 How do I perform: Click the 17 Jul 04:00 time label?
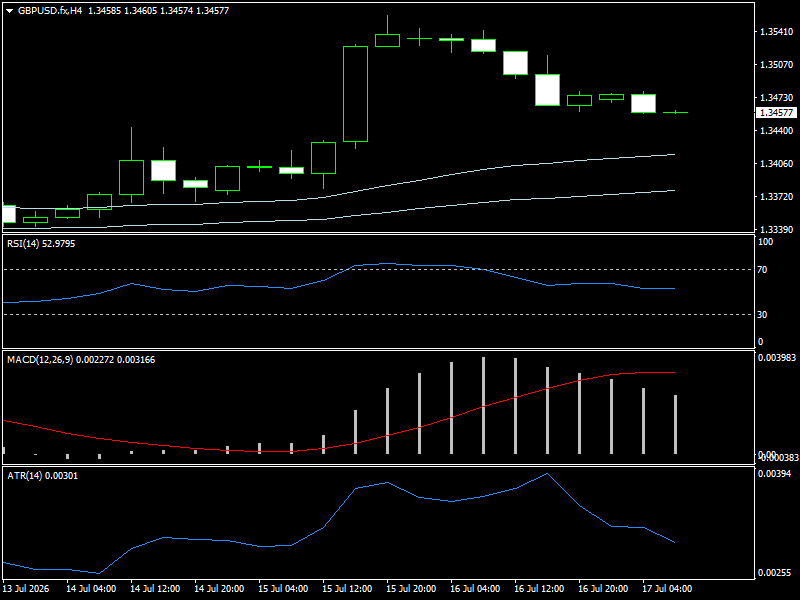point(667,588)
